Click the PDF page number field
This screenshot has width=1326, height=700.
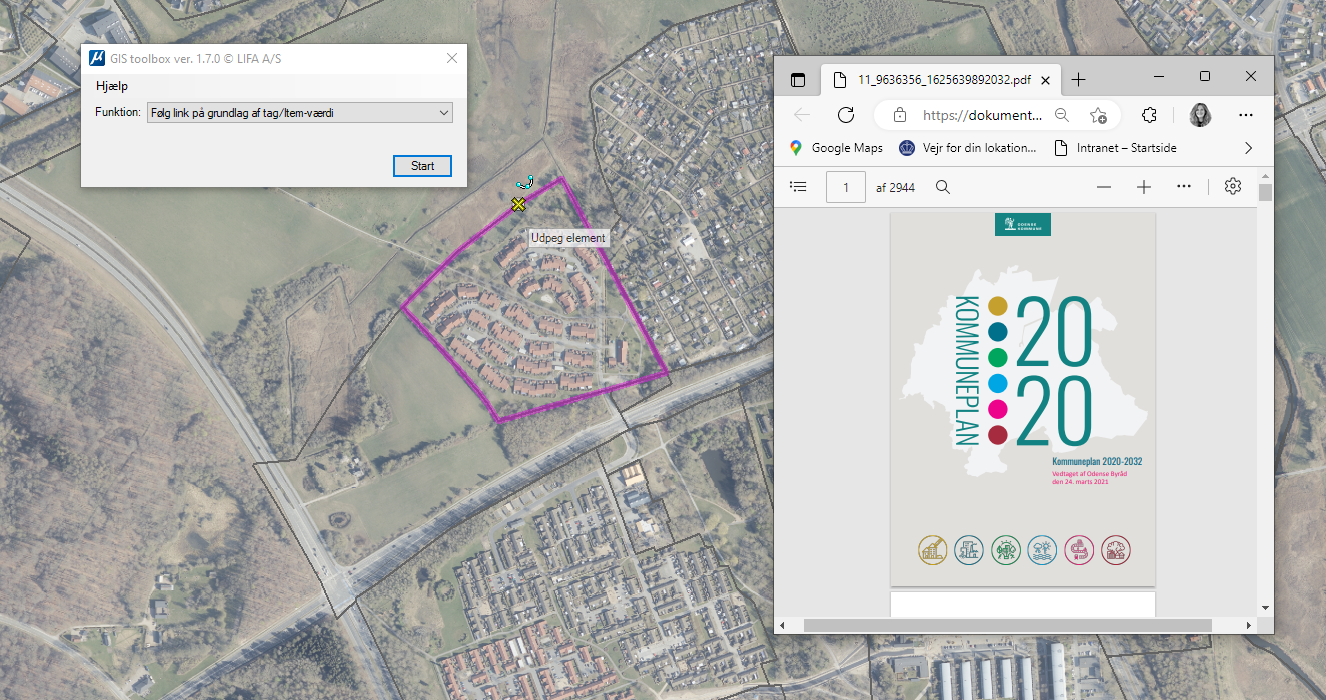(x=846, y=187)
